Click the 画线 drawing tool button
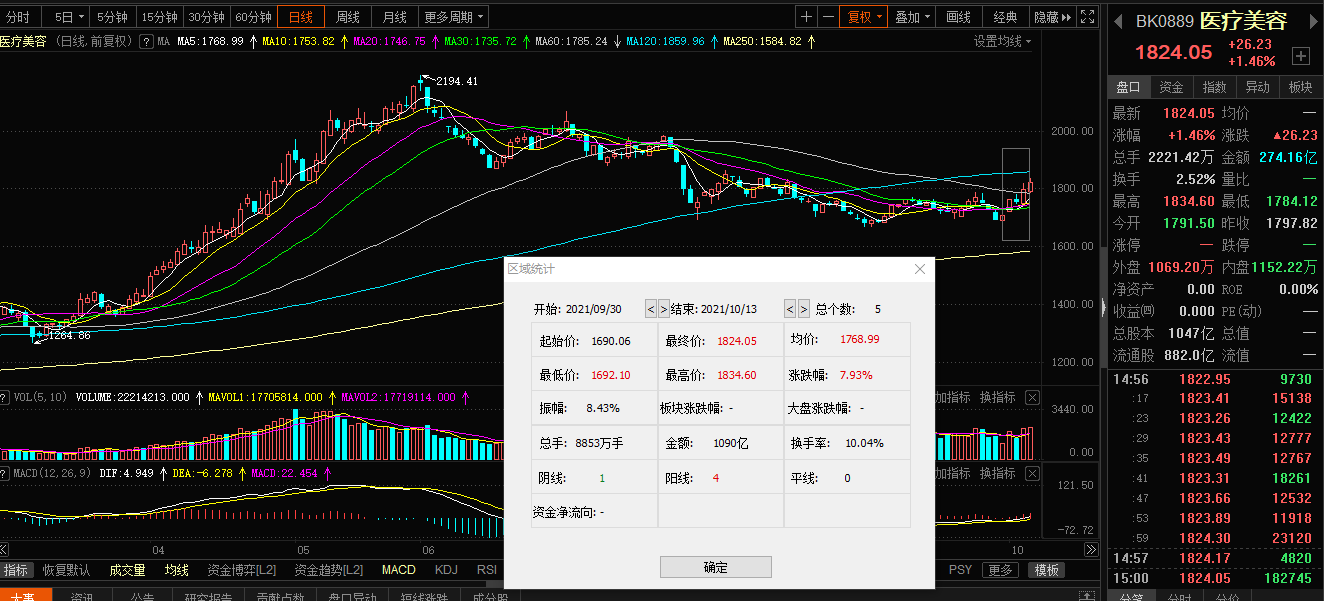The height and width of the screenshot is (601, 1324). pyautogui.click(x=958, y=17)
